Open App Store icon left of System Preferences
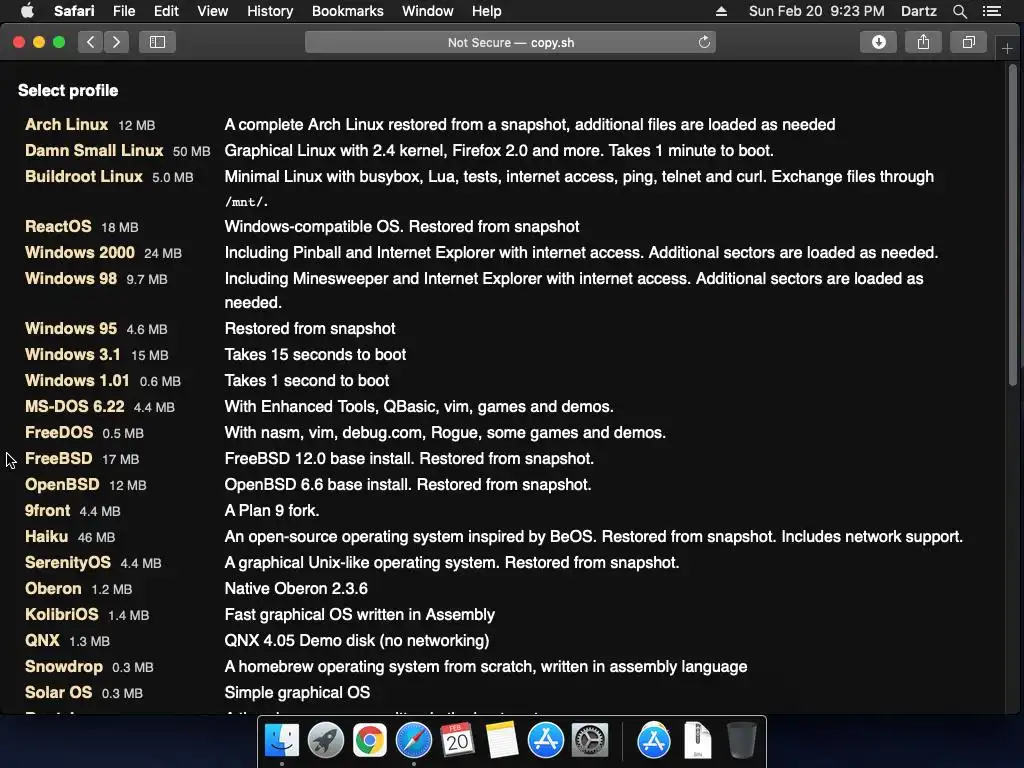Viewport: 1024px width, 768px height. pyautogui.click(x=545, y=741)
